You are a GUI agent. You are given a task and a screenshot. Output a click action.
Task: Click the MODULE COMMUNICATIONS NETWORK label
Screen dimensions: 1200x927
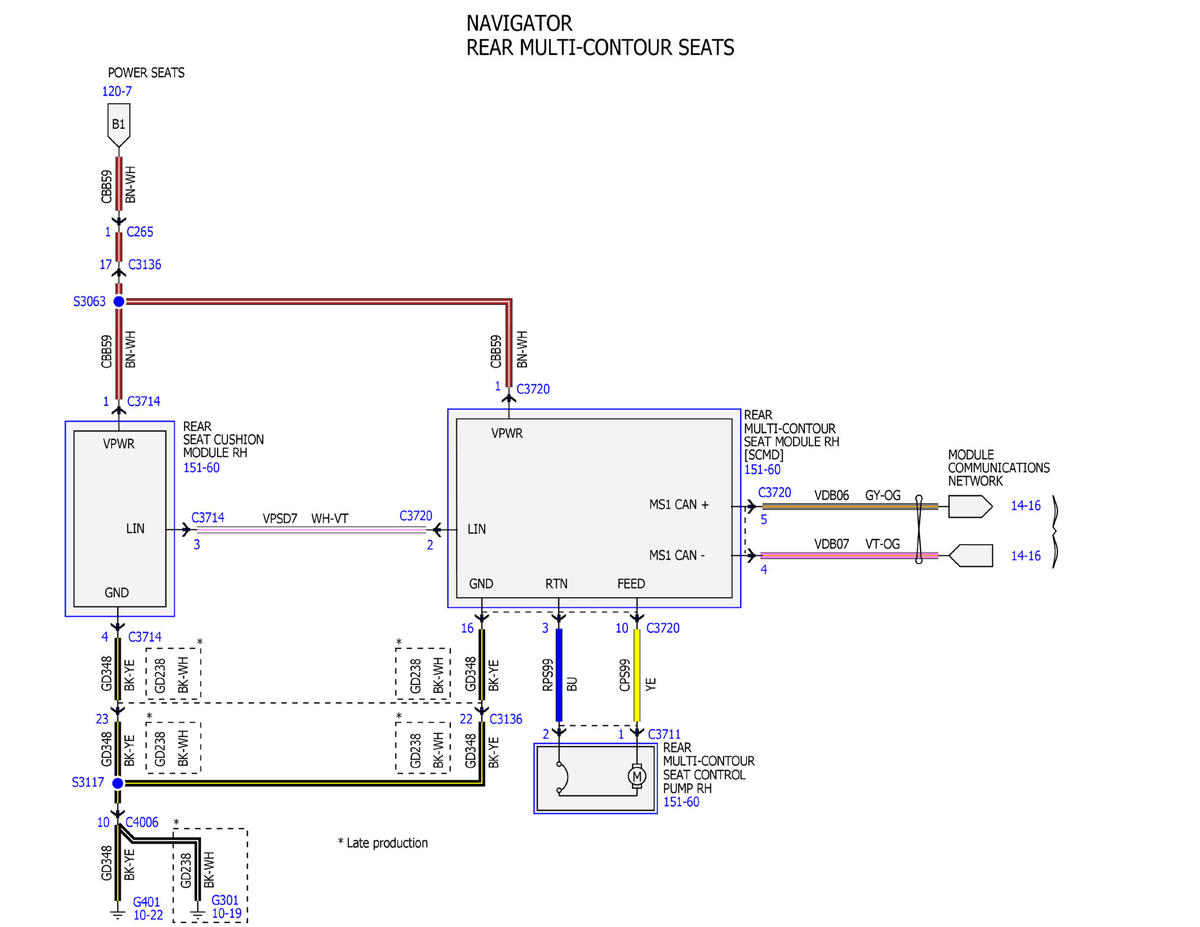pyautogui.click(x=999, y=468)
